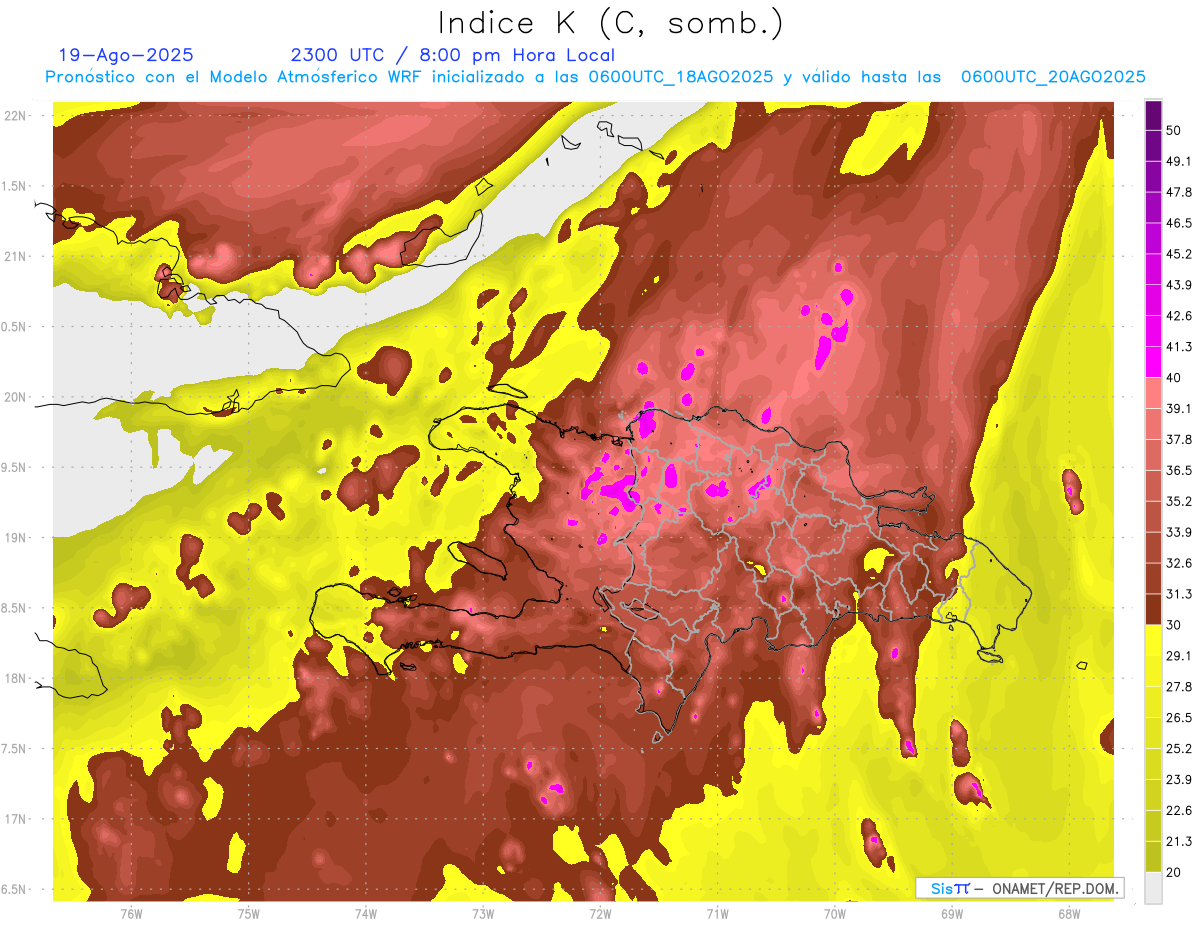
Task: Click the '76W' longitude axis label
Action: 131,913
